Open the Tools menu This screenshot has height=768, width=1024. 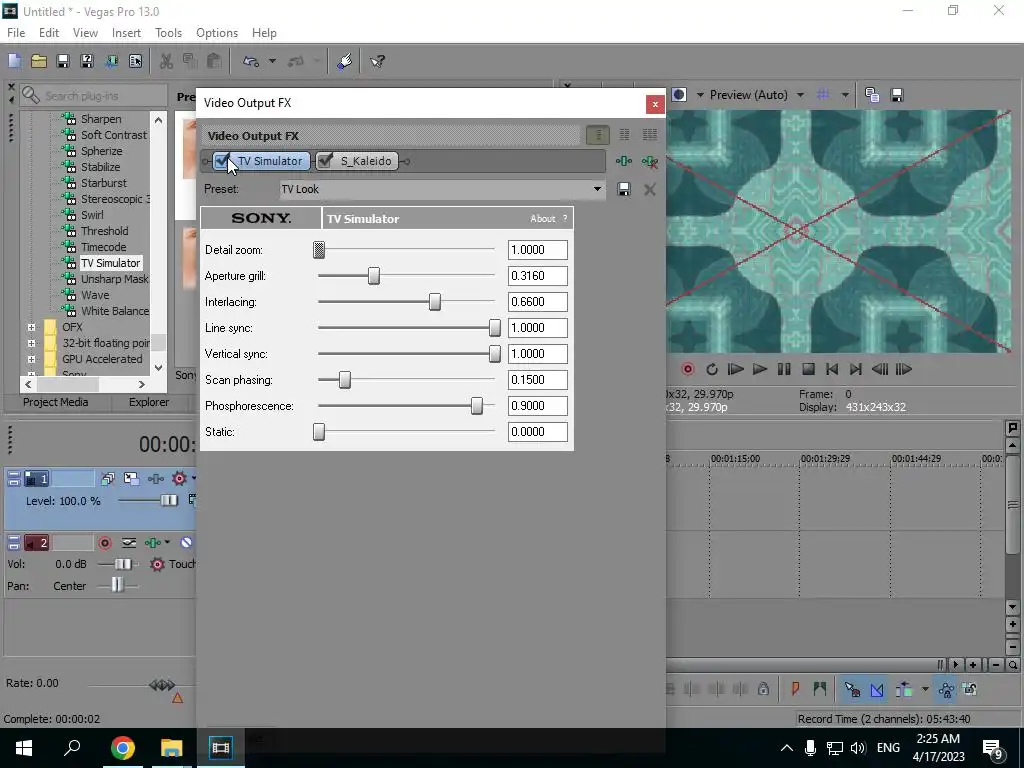pyautogui.click(x=168, y=33)
